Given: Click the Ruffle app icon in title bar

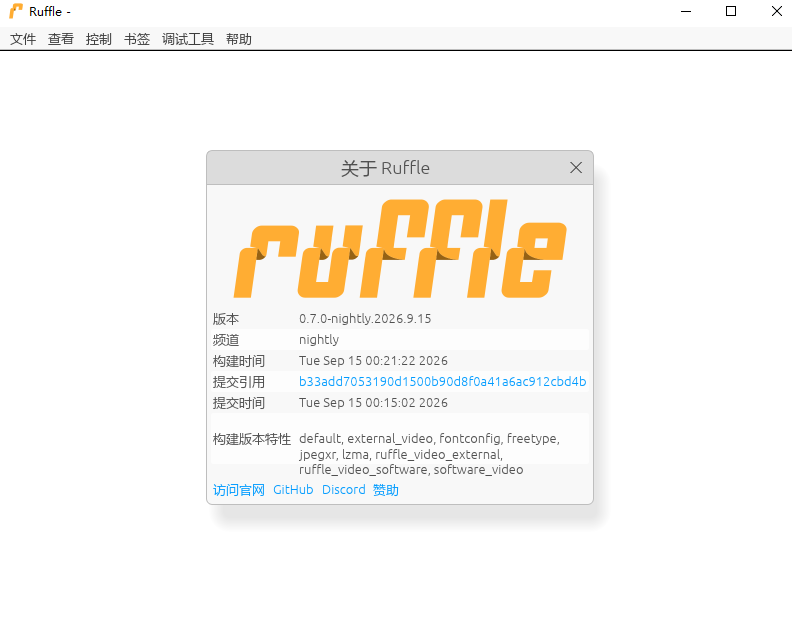Looking at the screenshot, I should (16, 11).
